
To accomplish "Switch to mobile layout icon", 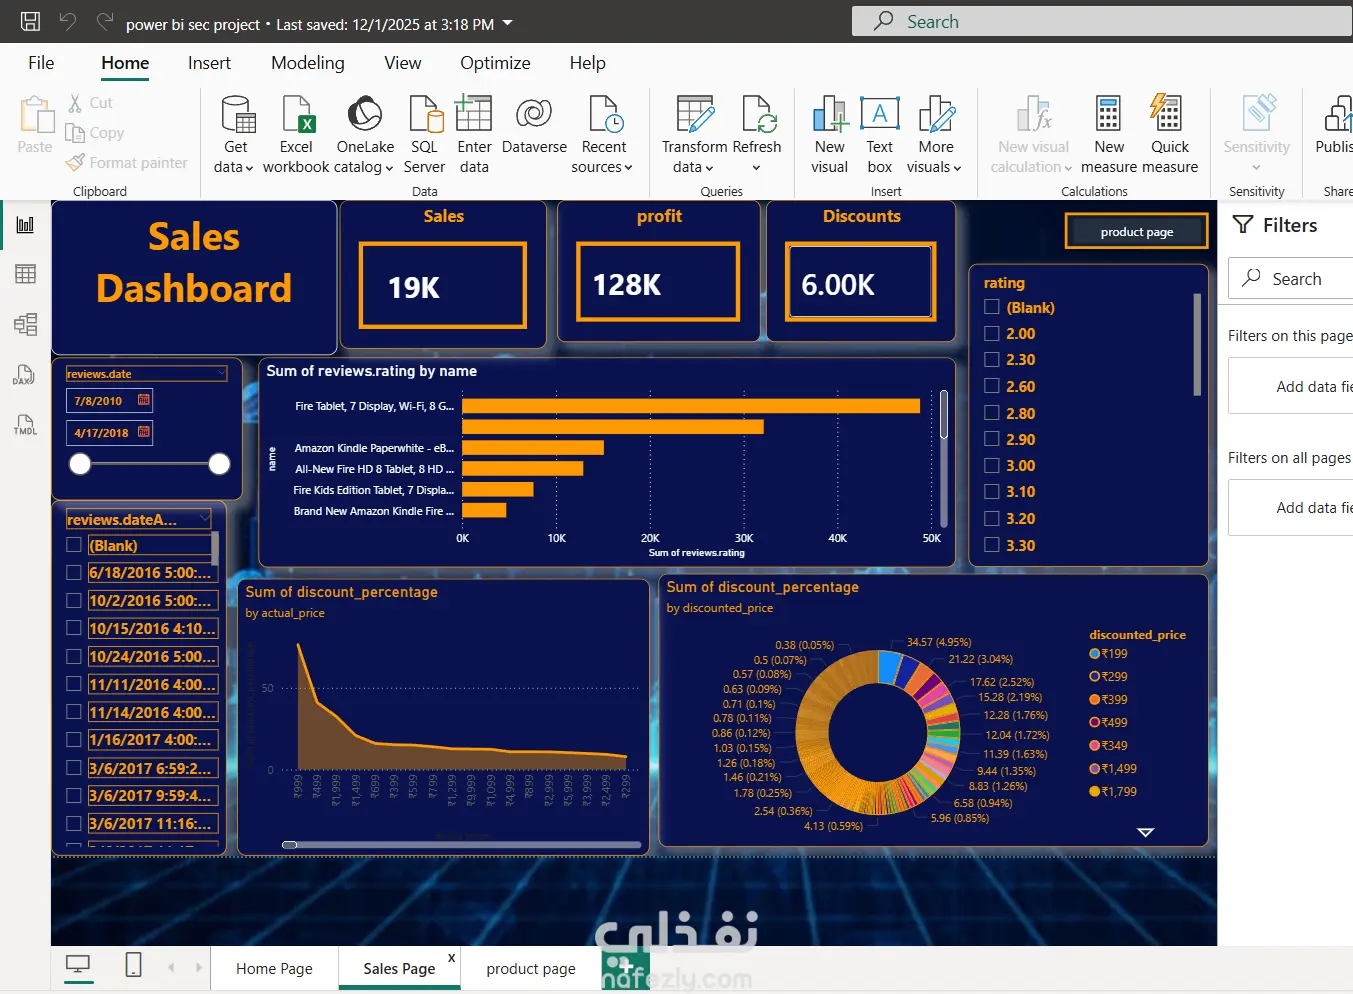I will point(133,965).
